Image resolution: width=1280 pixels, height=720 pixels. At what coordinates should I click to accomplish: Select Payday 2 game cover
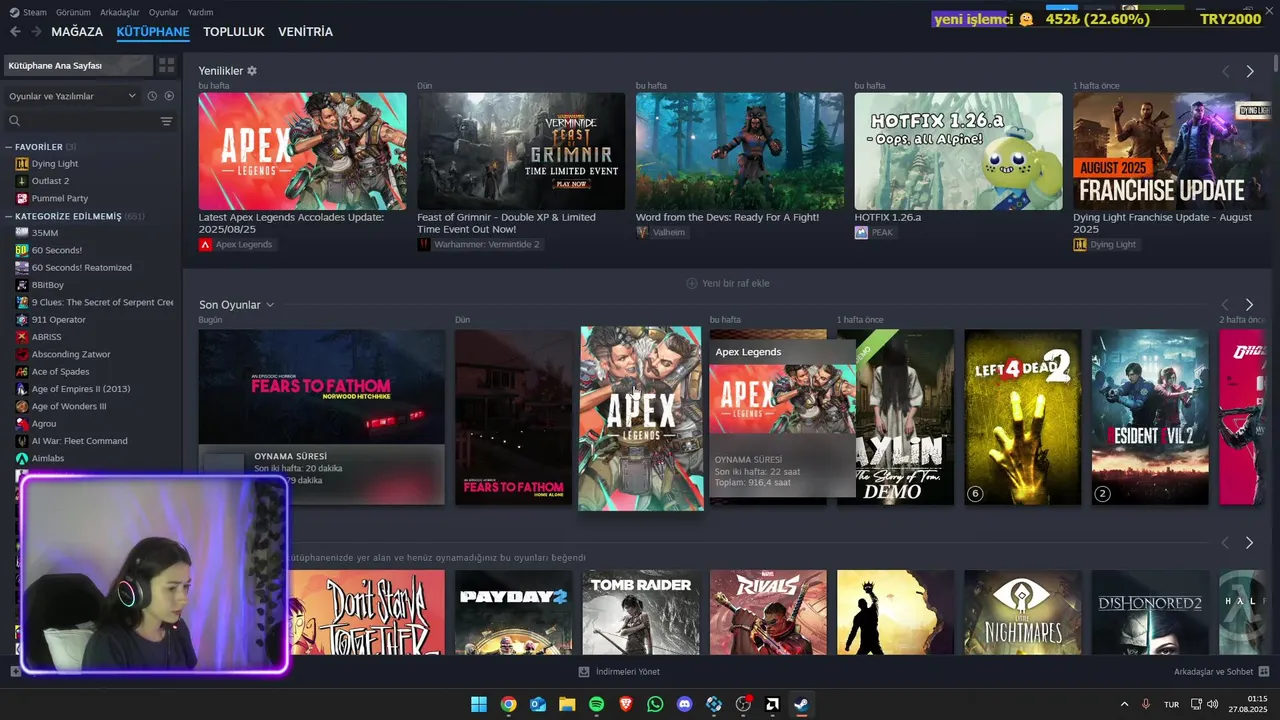(x=513, y=612)
